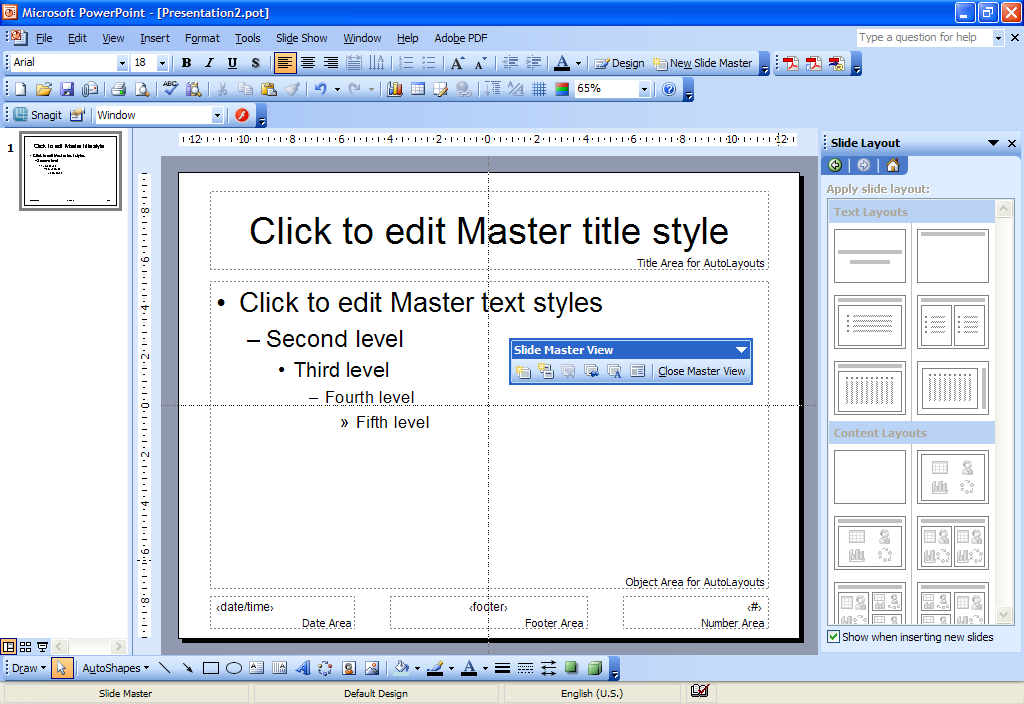Open the Adobe PDF menu
This screenshot has width=1024, height=704.
click(x=460, y=38)
